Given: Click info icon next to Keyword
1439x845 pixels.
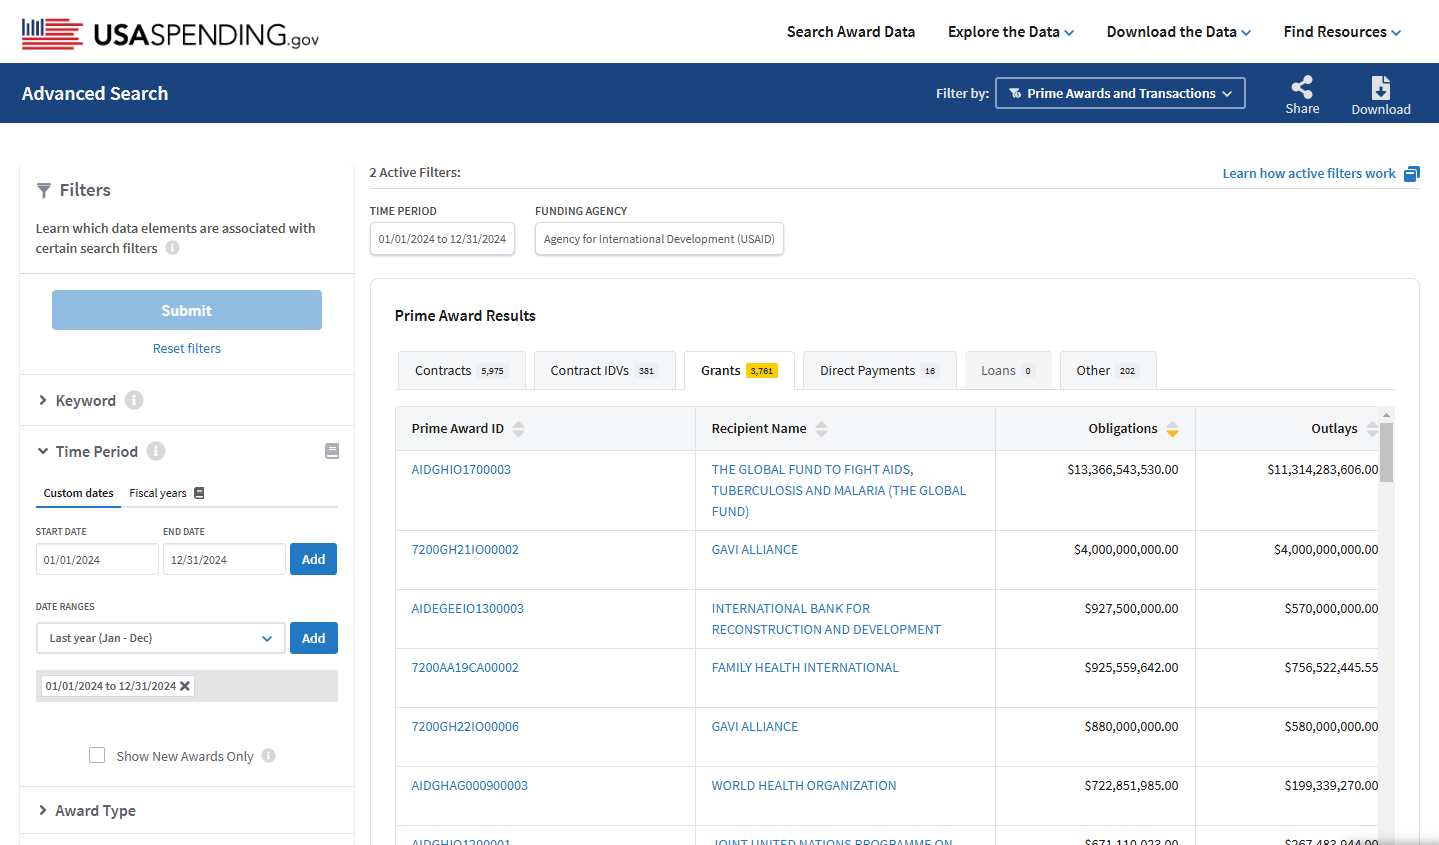Looking at the screenshot, I should [x=134, y=400].
